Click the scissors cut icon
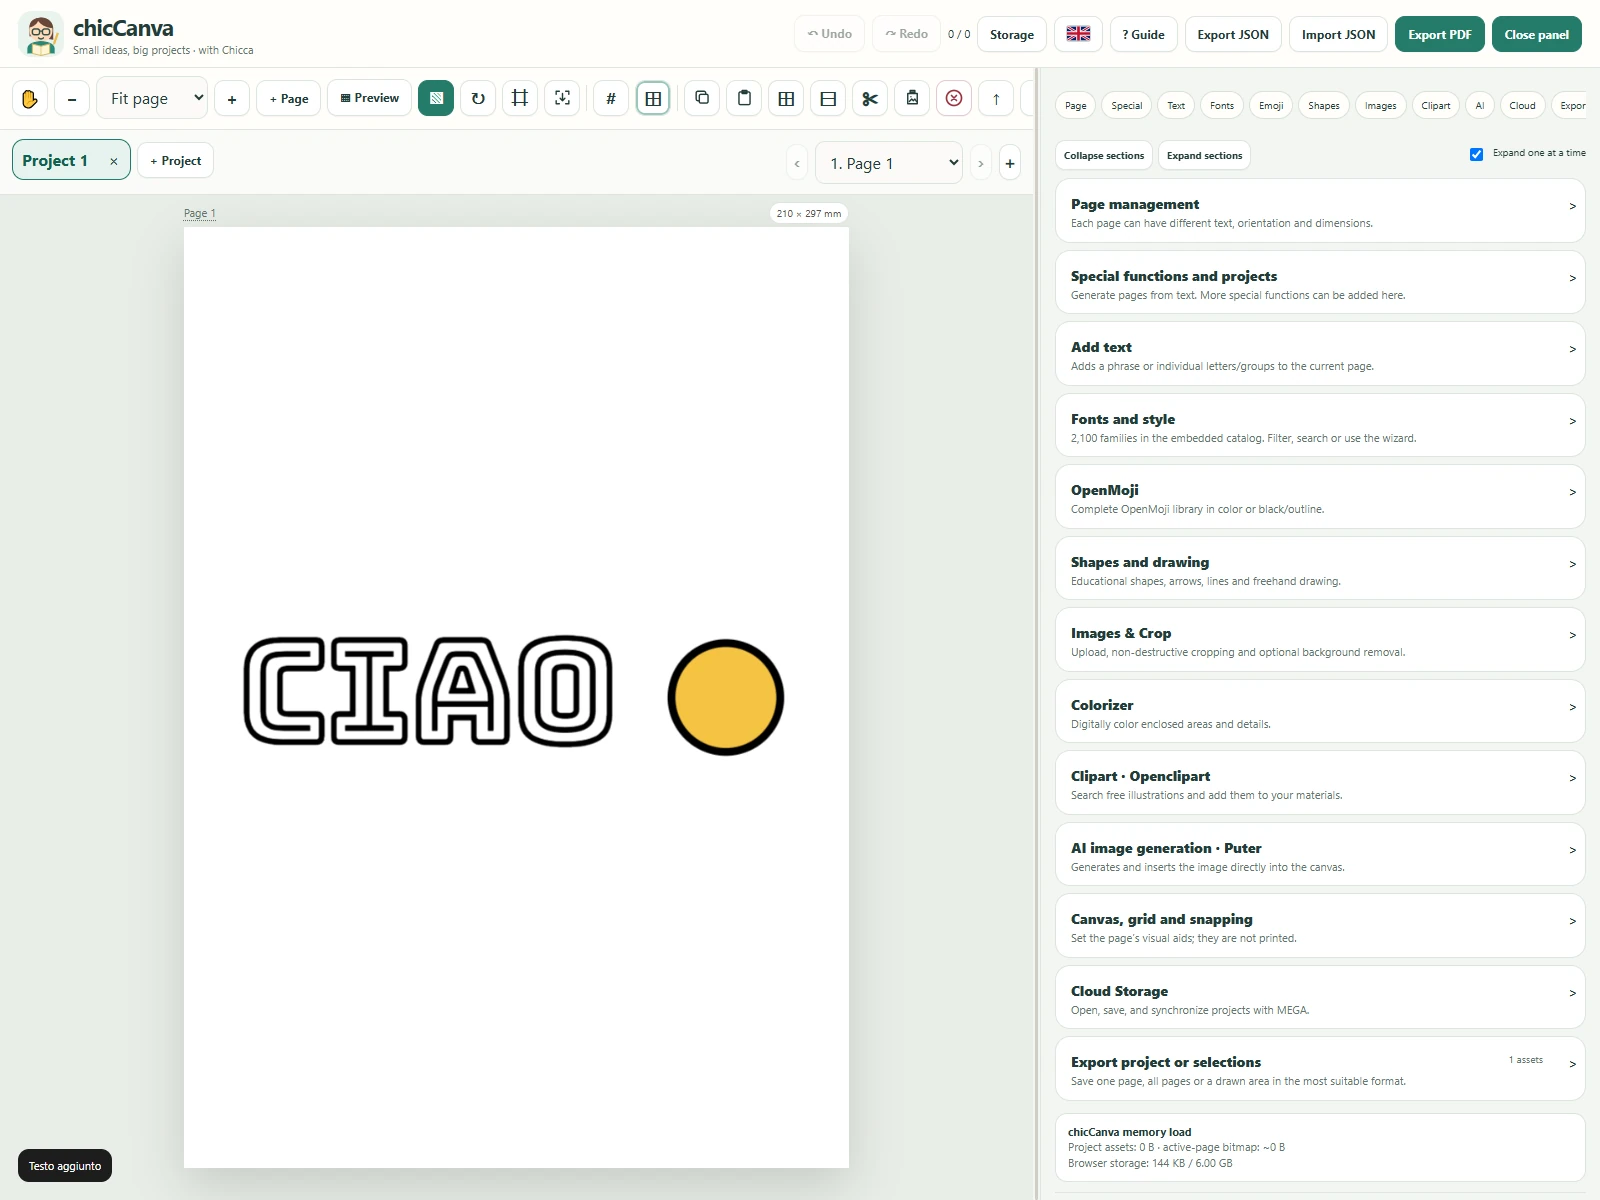The height and width of the screenshot is (1200, 1600). [x=870, y=98]
